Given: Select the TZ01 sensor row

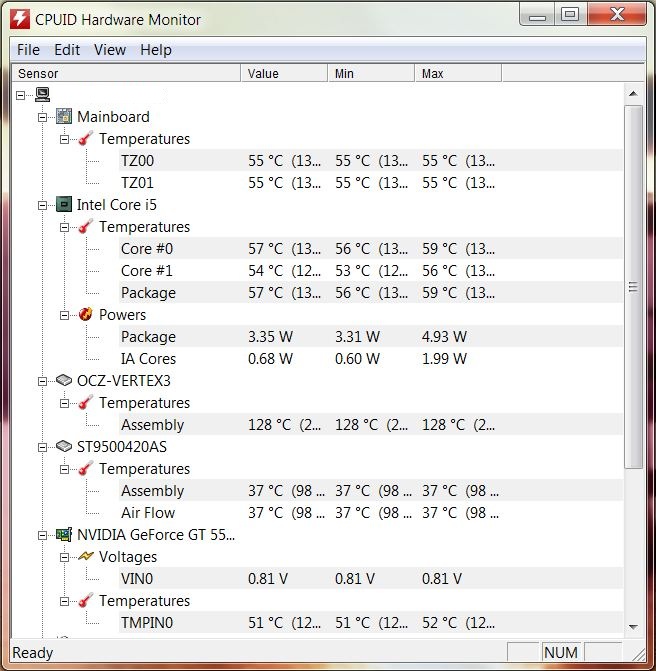Looking at the screenshot, I should click(x=371, y=183).
